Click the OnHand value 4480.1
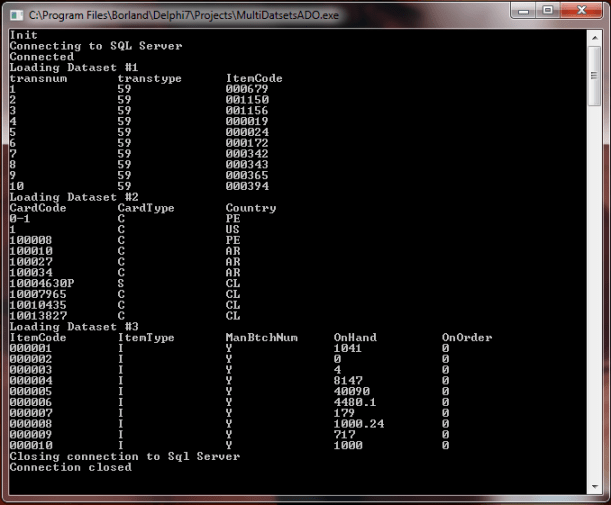The width and height of the screenshot is (611, 505). coord(355,402)
